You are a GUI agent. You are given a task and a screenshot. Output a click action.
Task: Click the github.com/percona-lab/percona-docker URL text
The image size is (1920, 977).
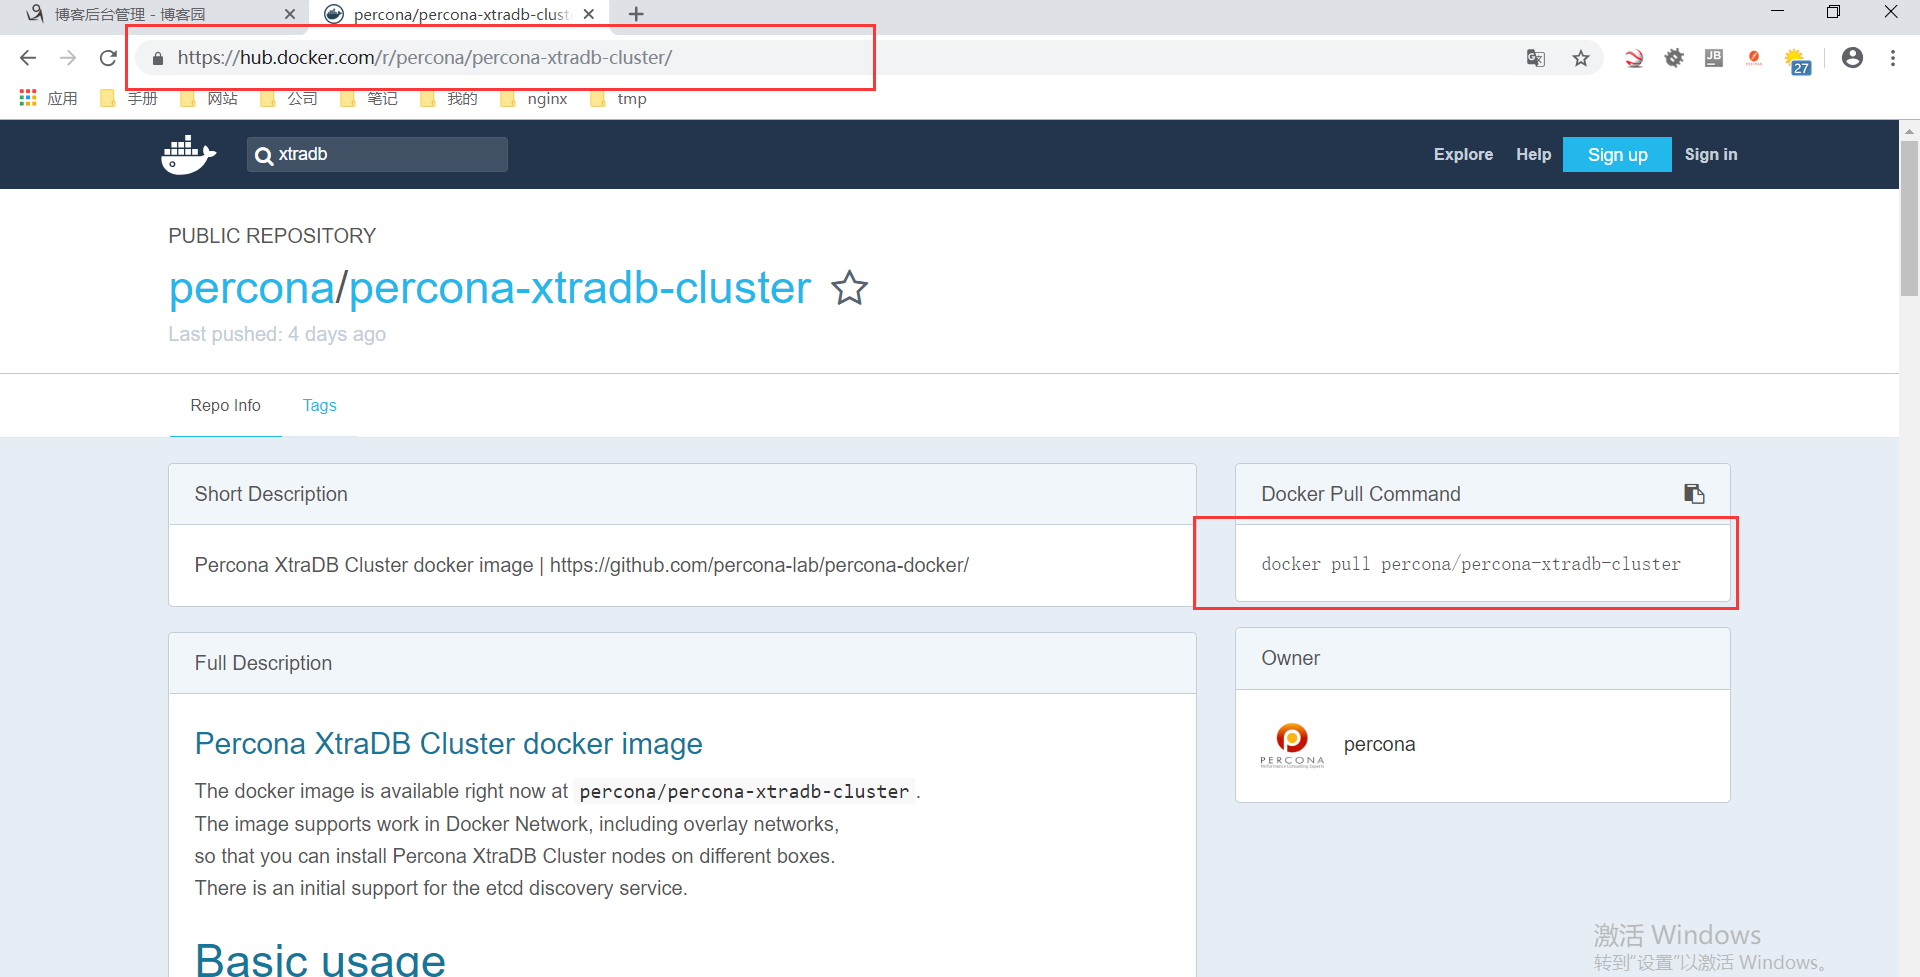click(x=759, y=565)
